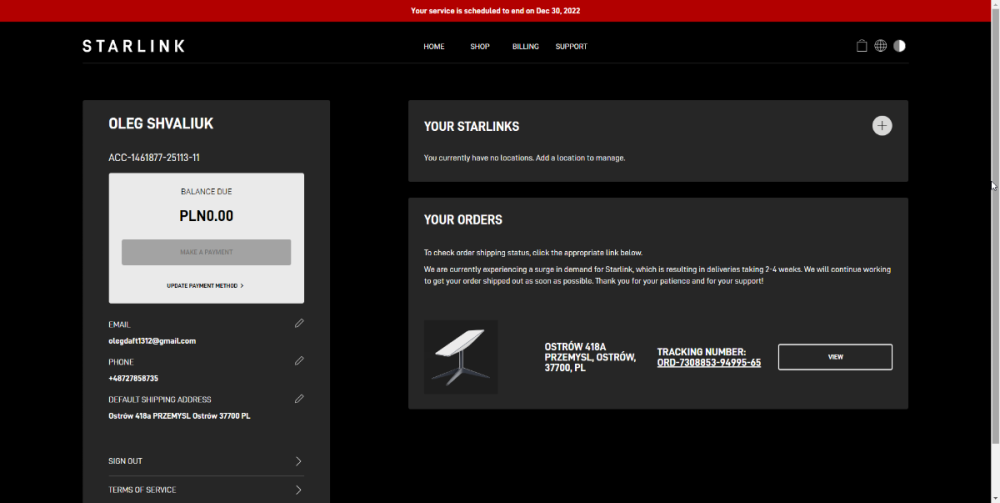Click the Make a Payment button
Screen dimensions: 1000x503
(206, 252)
